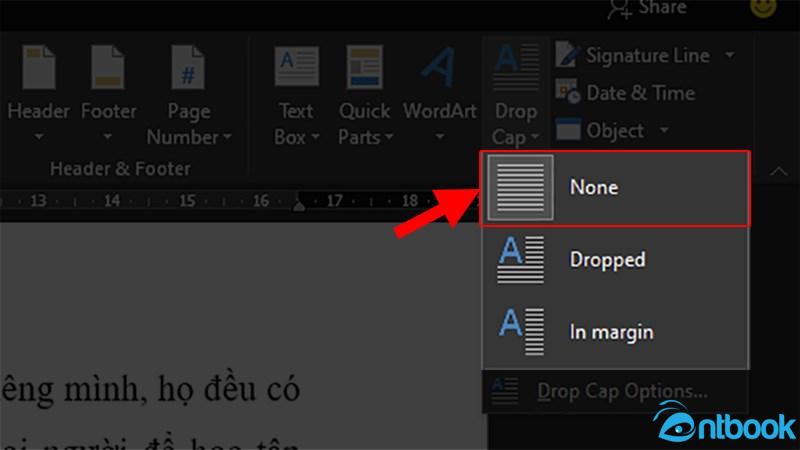This screenshot has height=450, width=800.
Task: Click the Signature Line icon
Action: click(x=568, y=55)
